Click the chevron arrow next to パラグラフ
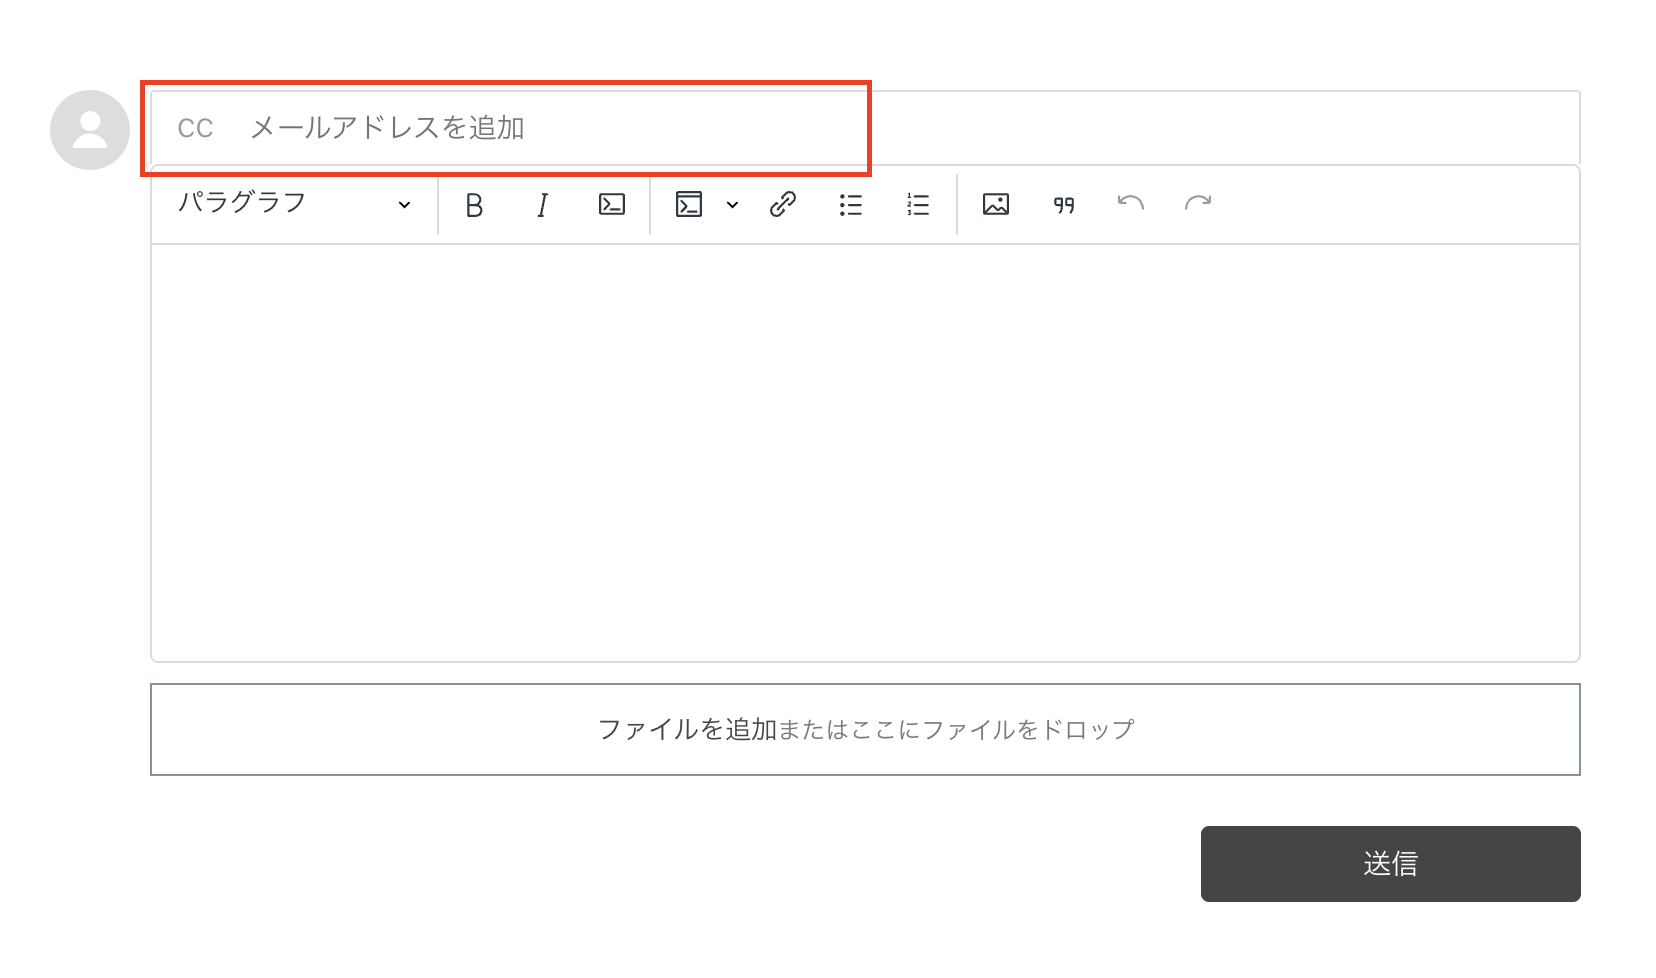Image resolution: width=1656 pixels, height=978 pixels. pyautogui.click(x=404, y=205)
